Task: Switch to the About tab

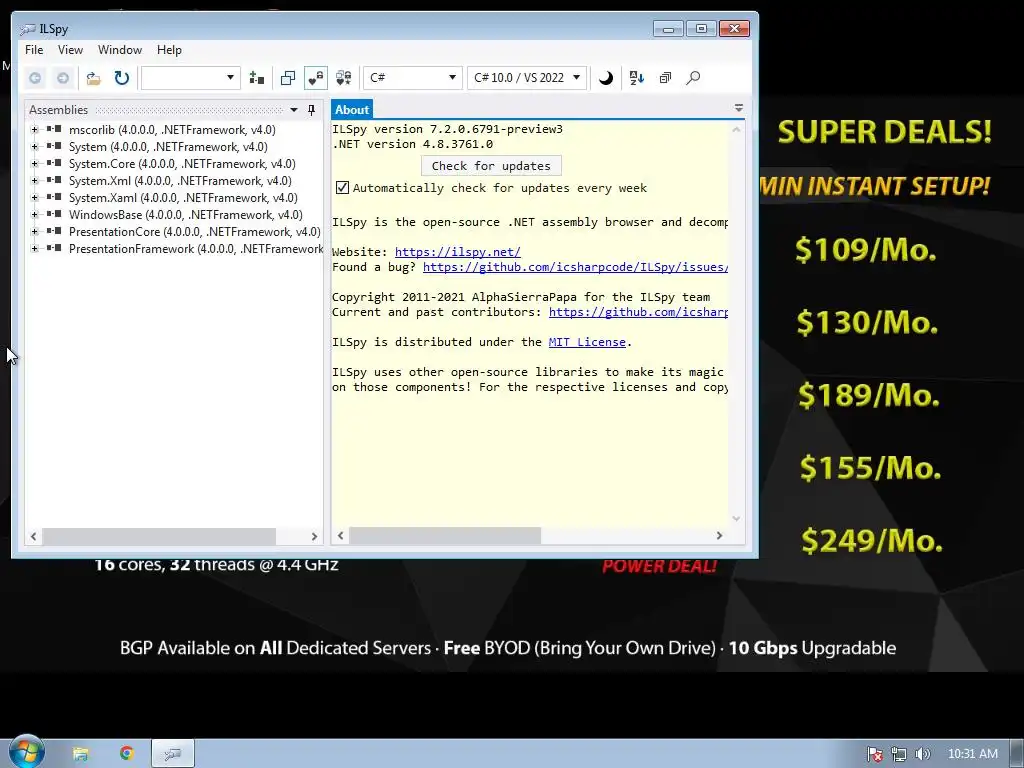Action: [x=352, y=110]
